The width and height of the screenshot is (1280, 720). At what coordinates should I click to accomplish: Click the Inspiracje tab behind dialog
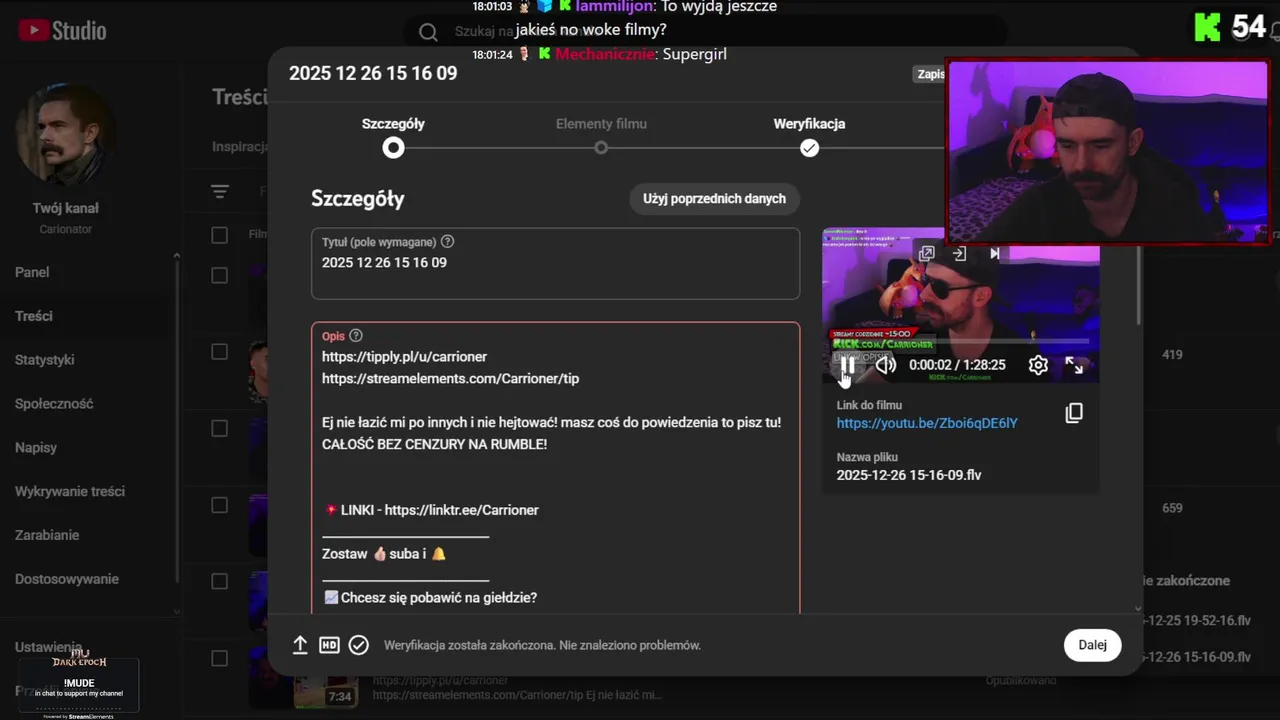(239, 147)
